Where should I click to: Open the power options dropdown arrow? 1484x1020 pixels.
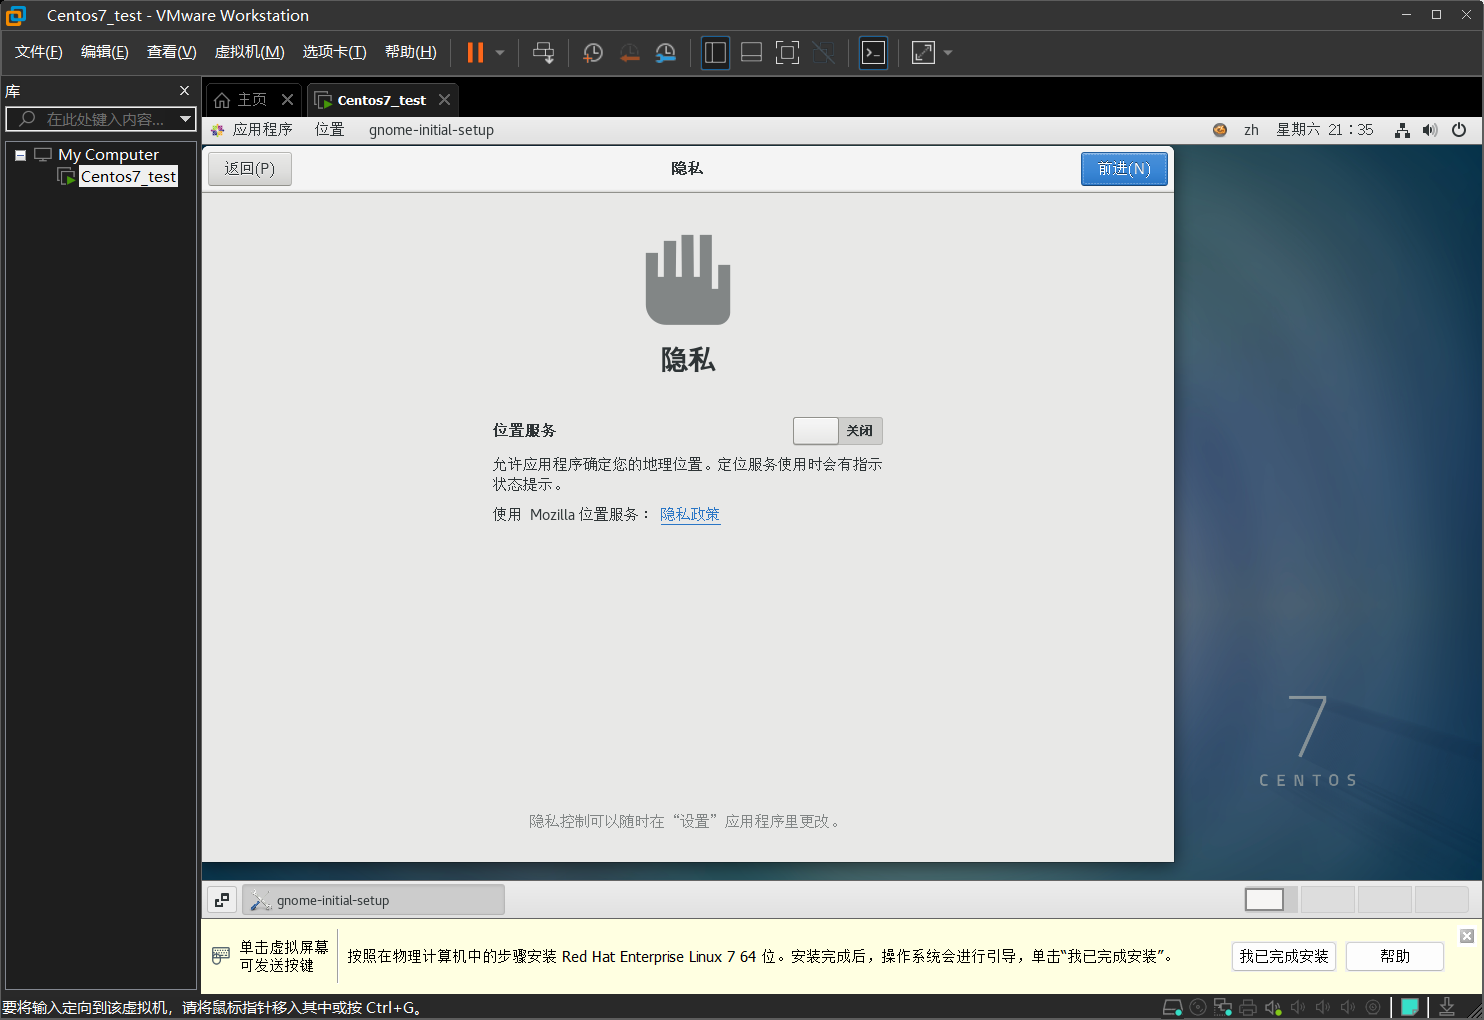(x=500, y=53)
